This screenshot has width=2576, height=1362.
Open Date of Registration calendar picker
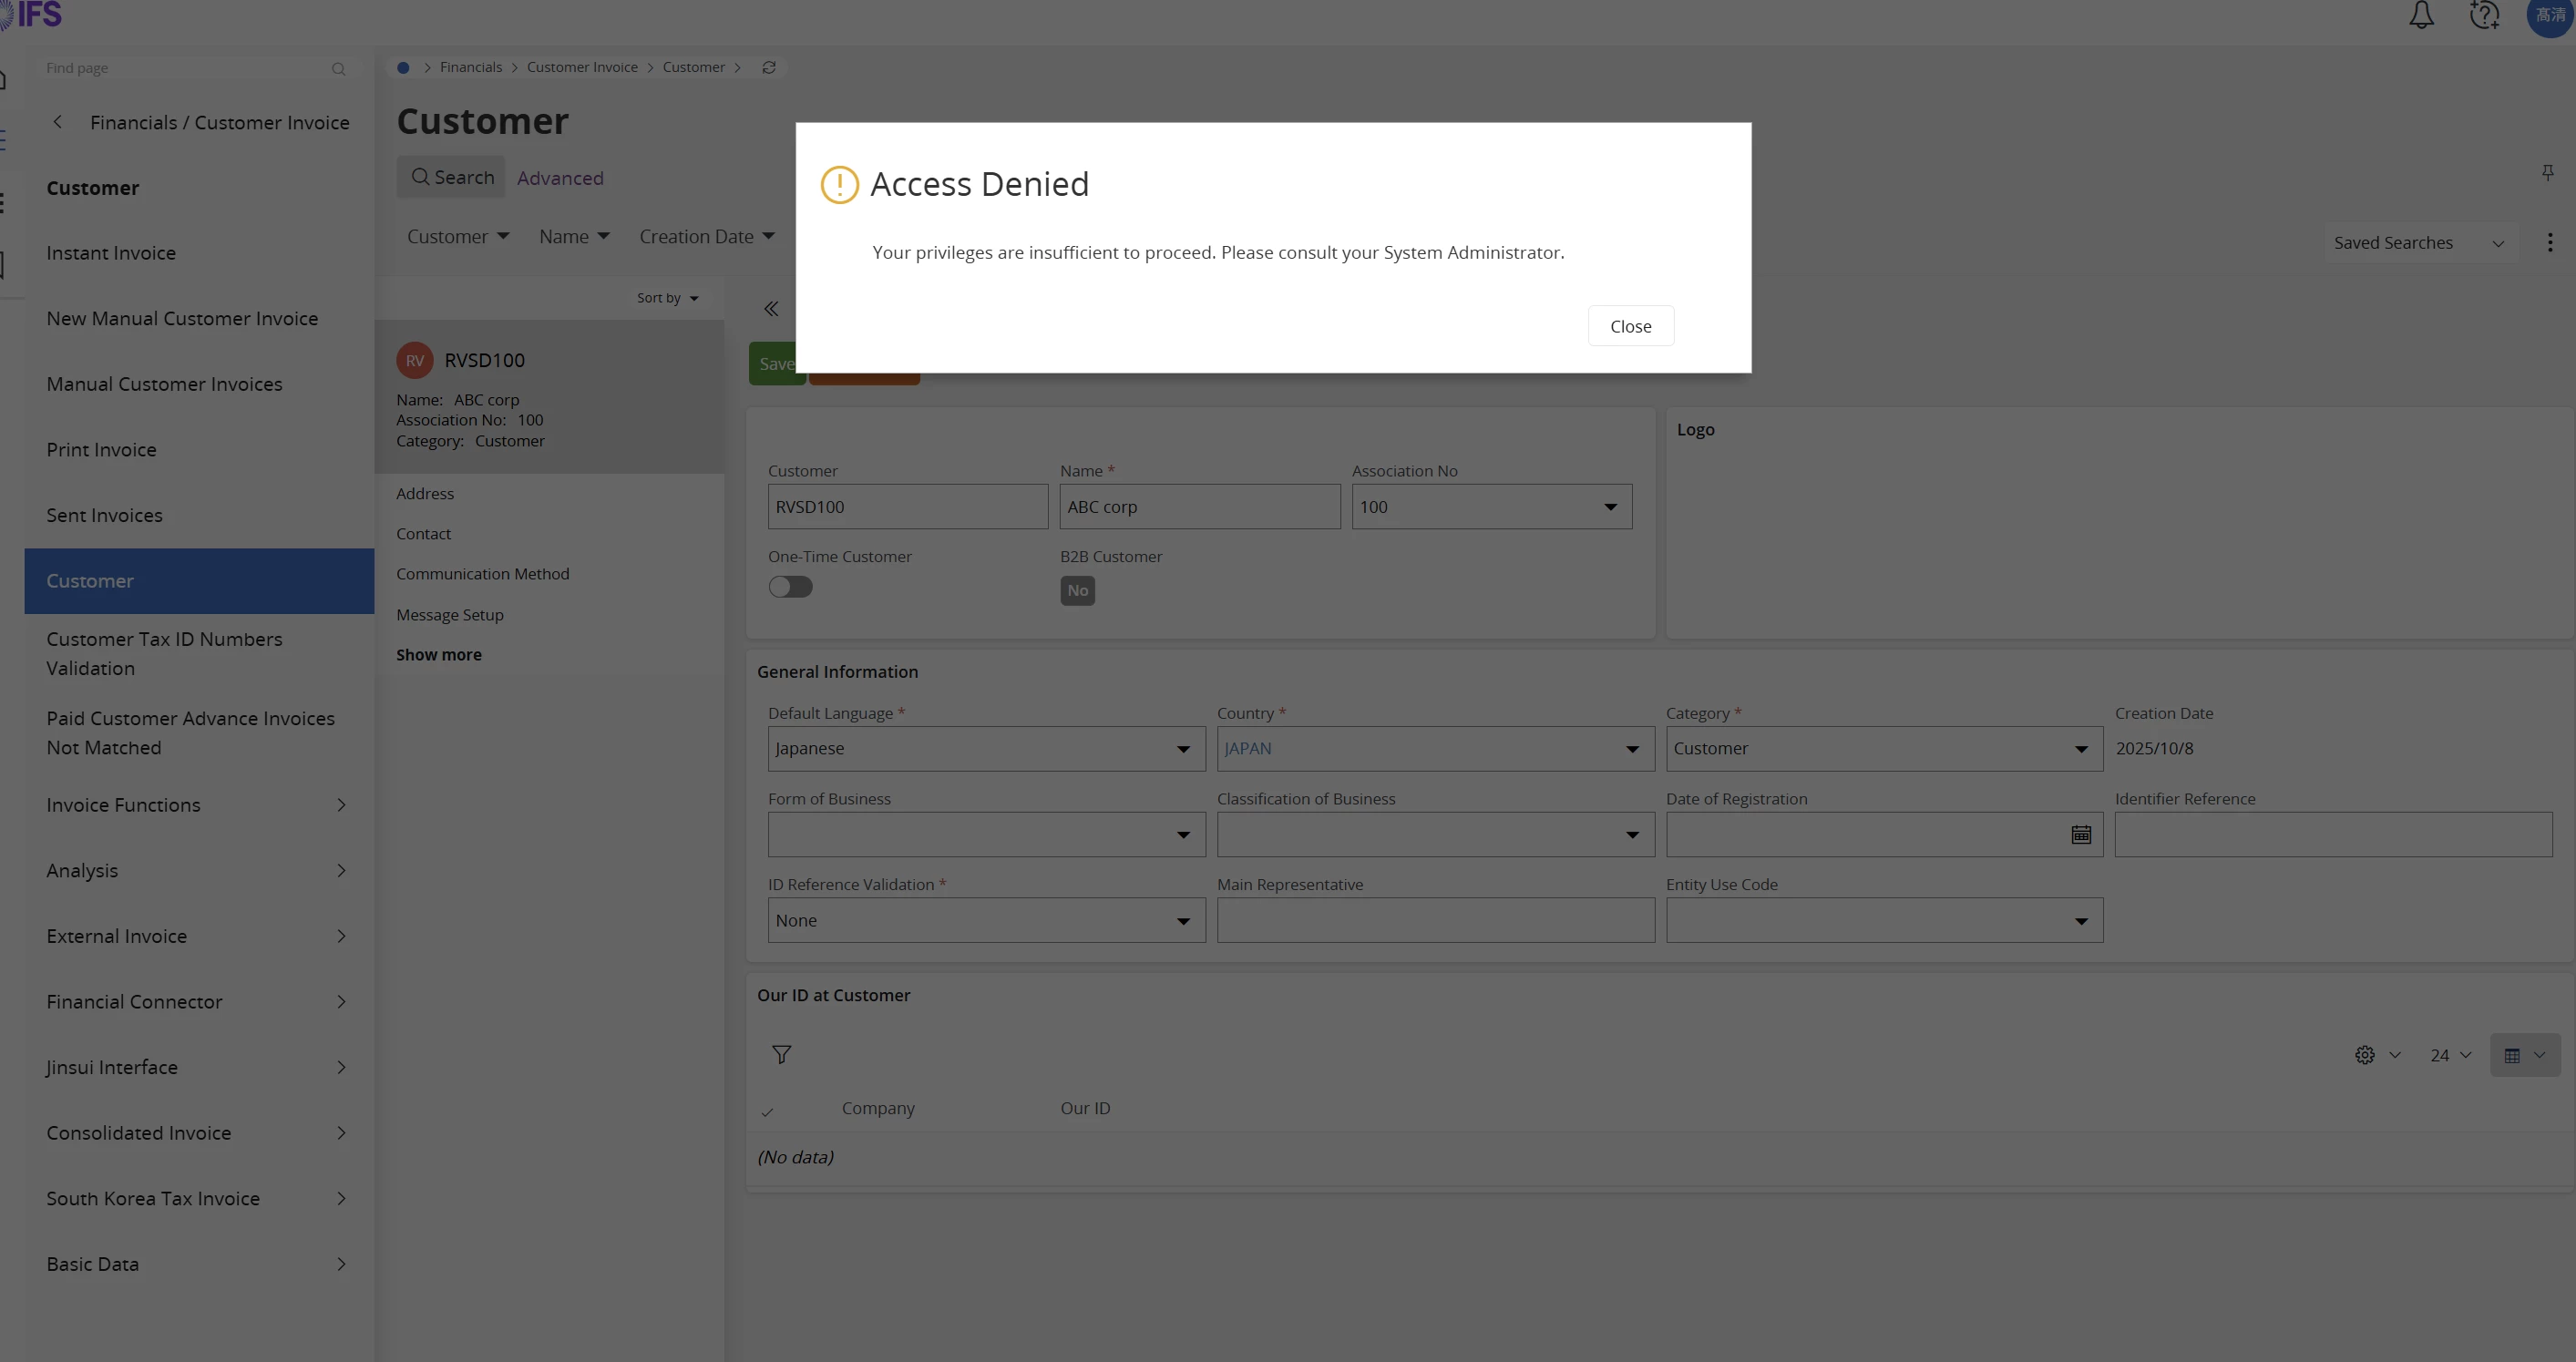tap(2080, 834)
